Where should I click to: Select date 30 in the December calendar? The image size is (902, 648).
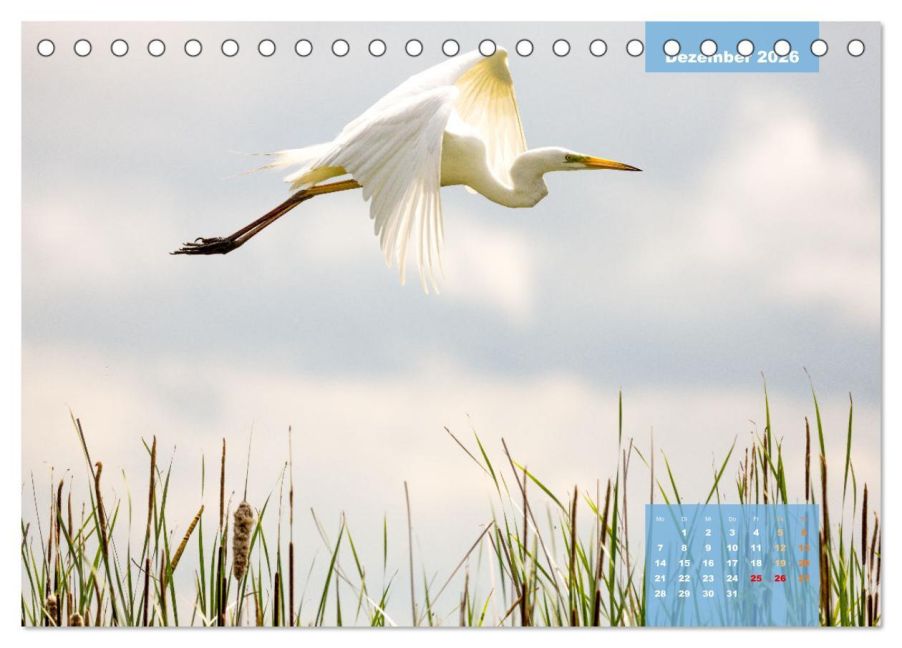(x=708, y=593)
